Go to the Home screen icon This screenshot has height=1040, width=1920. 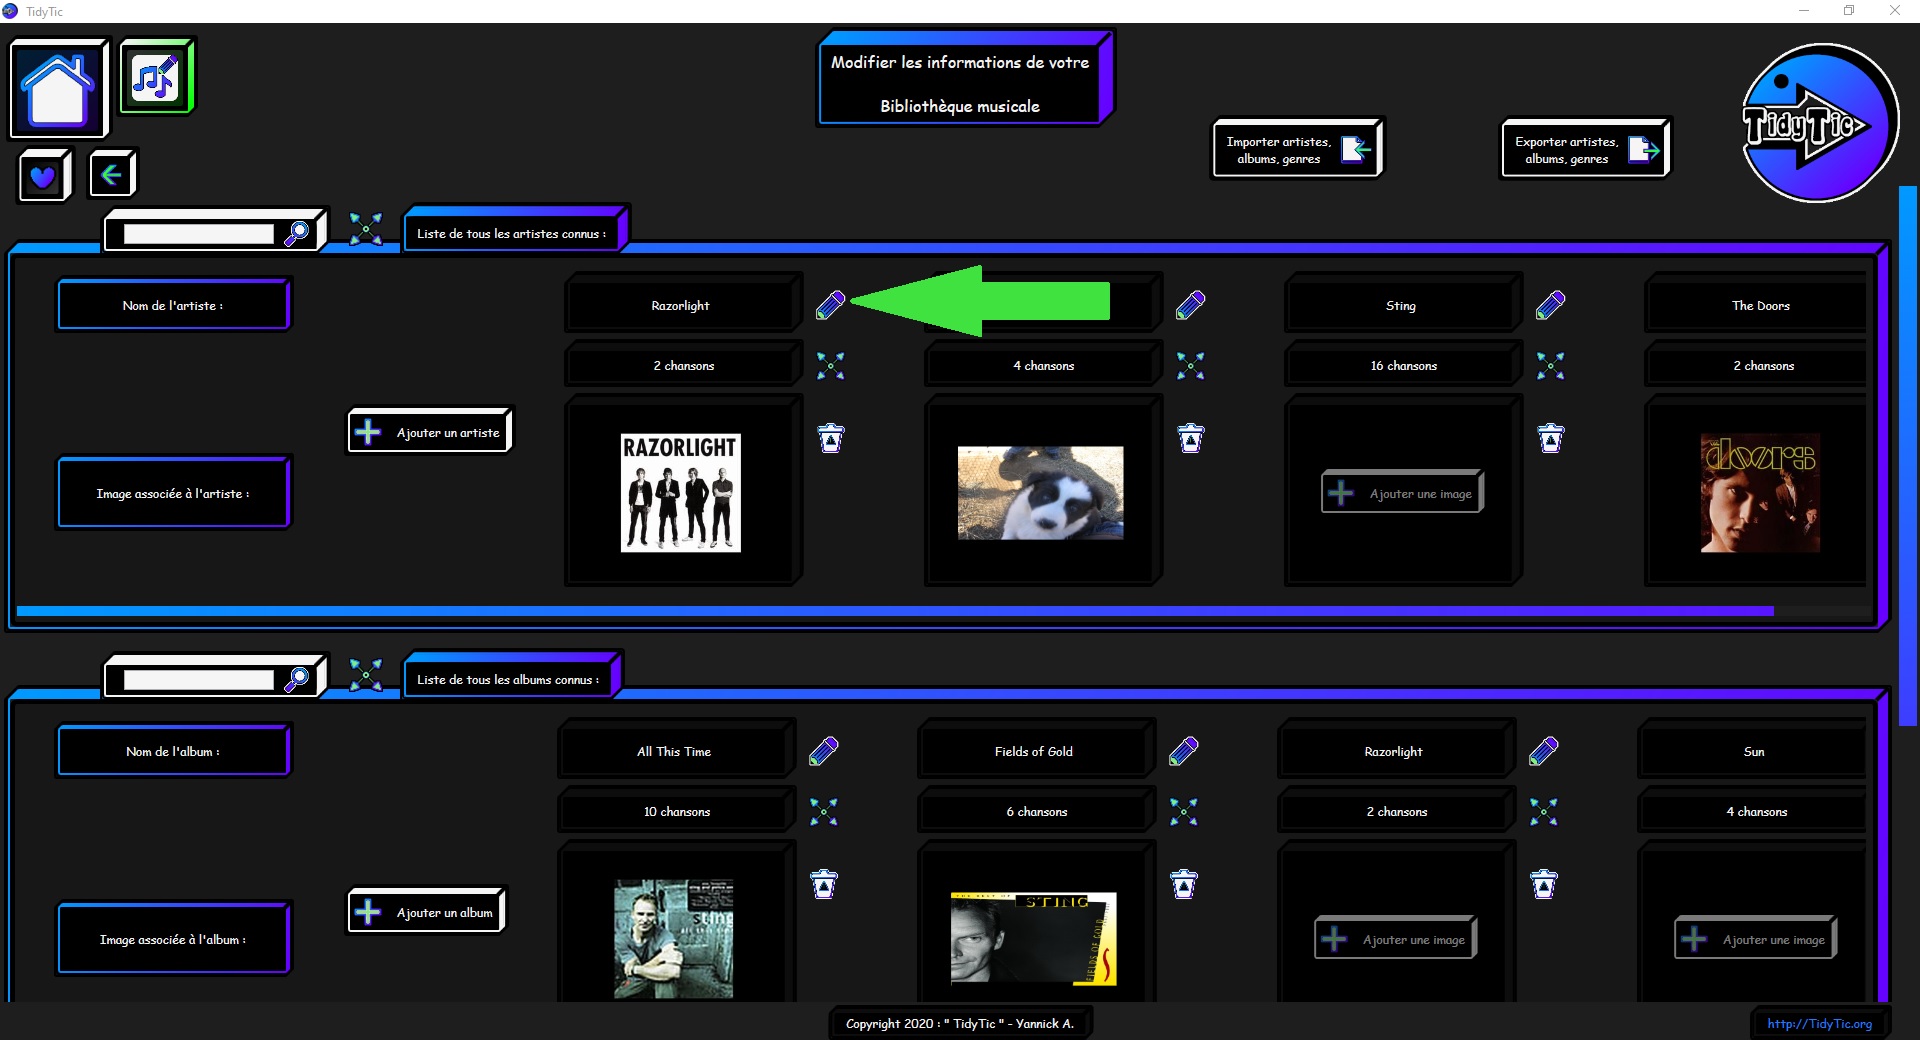pos(58,88)
